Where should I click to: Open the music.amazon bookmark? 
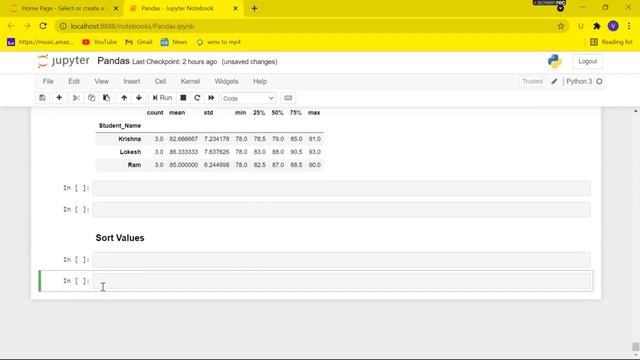point(40,42)
